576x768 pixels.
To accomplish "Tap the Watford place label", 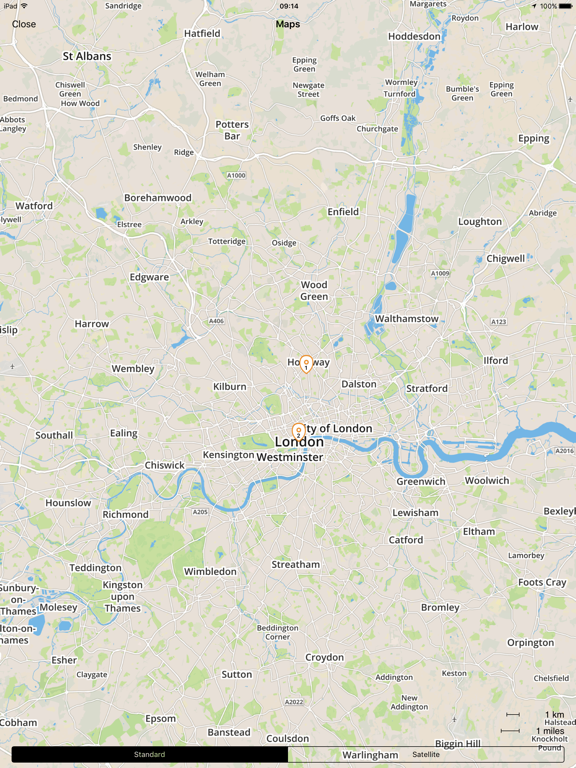I will click(34, 206).
